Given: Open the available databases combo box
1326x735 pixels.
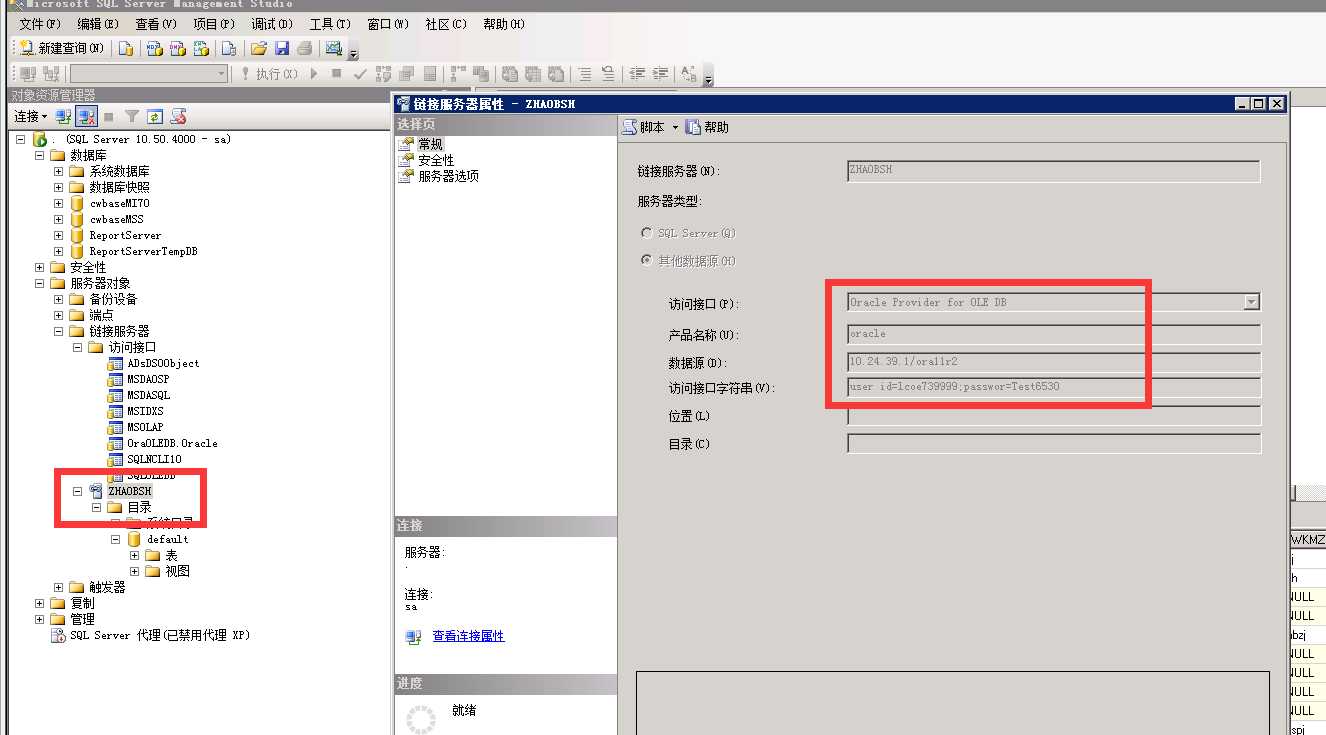Looking at the screenshot, I should point(149,74).
